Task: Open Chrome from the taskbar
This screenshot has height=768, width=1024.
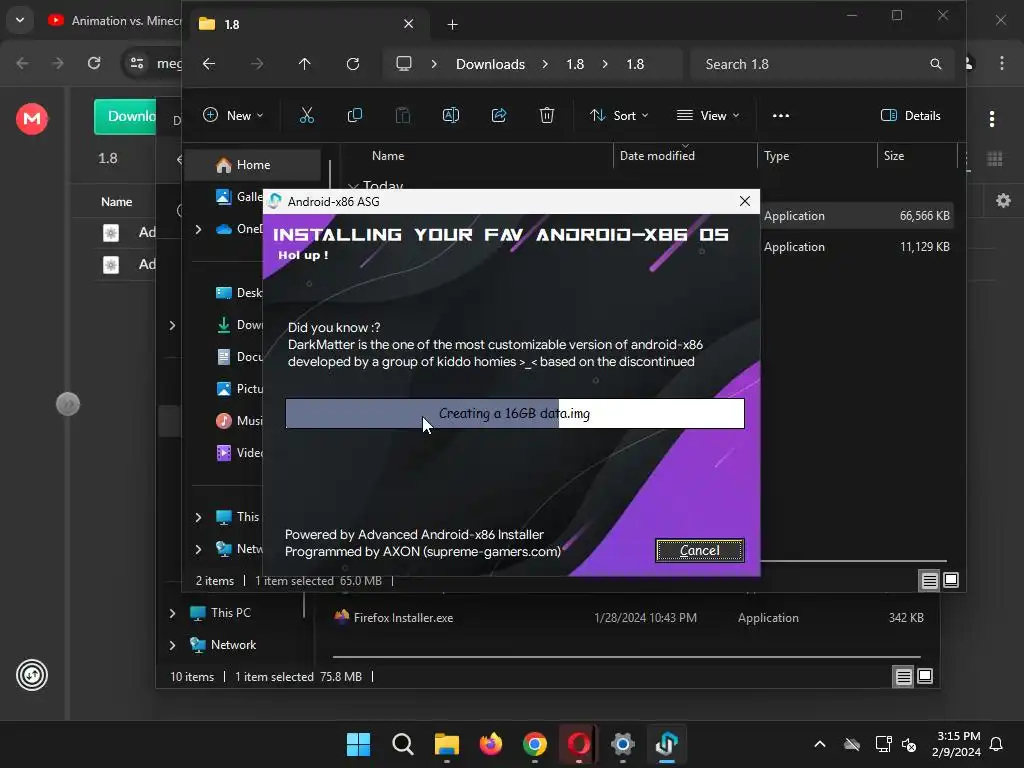Action: pyautogui.click(x=535, y=744)
